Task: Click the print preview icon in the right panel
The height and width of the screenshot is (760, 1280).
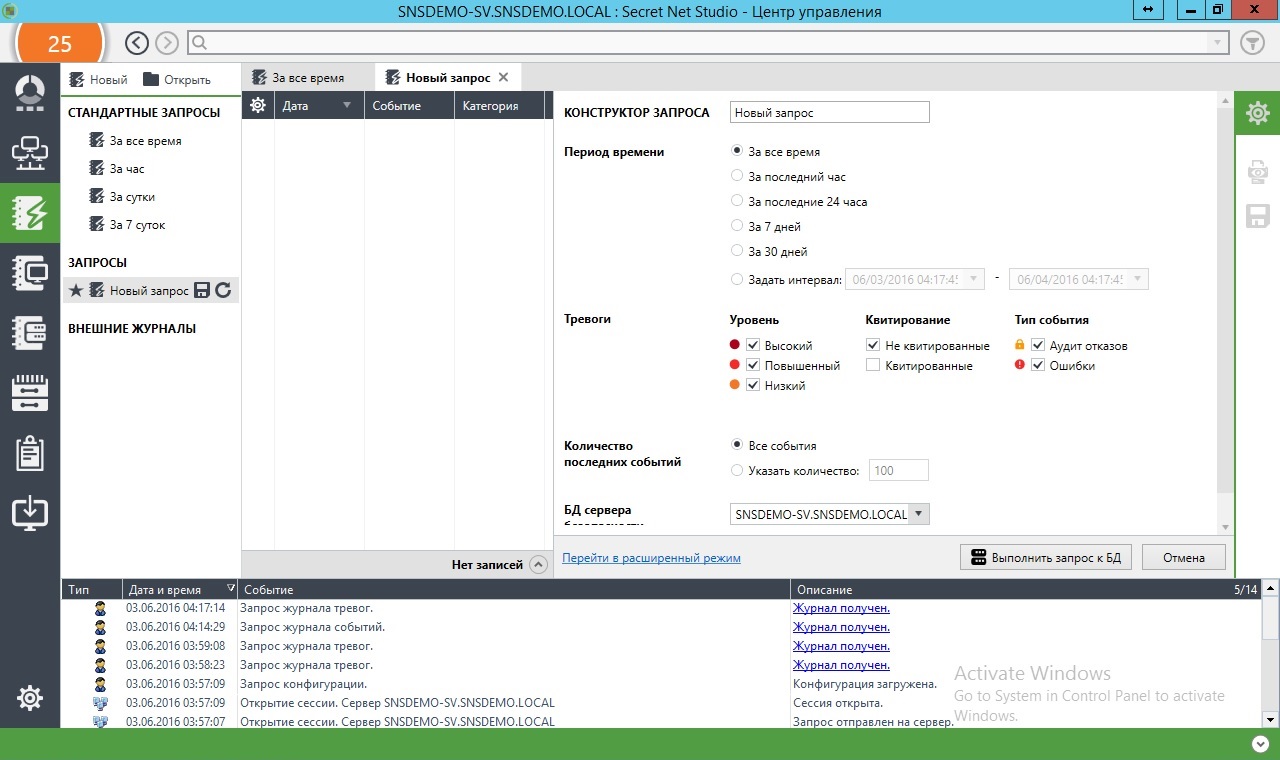Action: (1257, 172)
